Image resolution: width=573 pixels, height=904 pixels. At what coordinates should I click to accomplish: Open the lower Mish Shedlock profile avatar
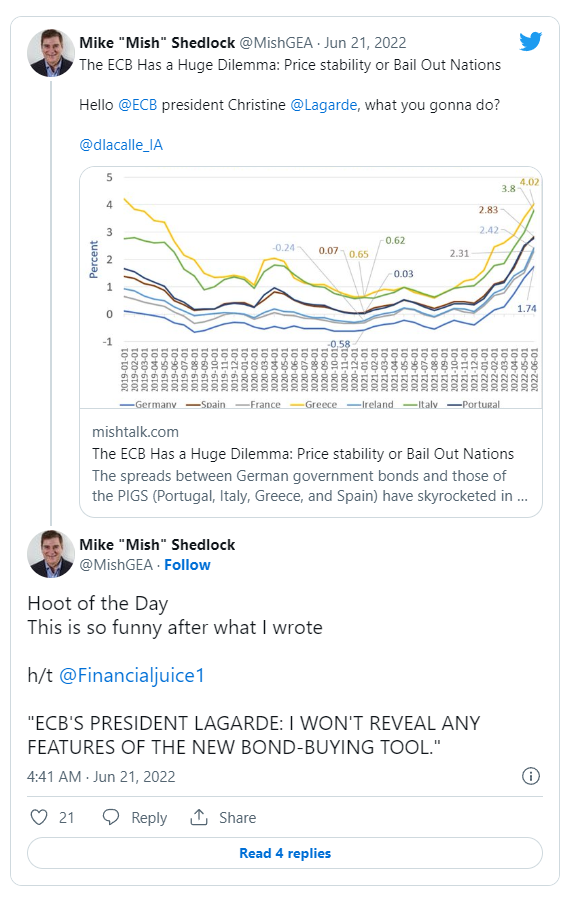tap(51, 554)
